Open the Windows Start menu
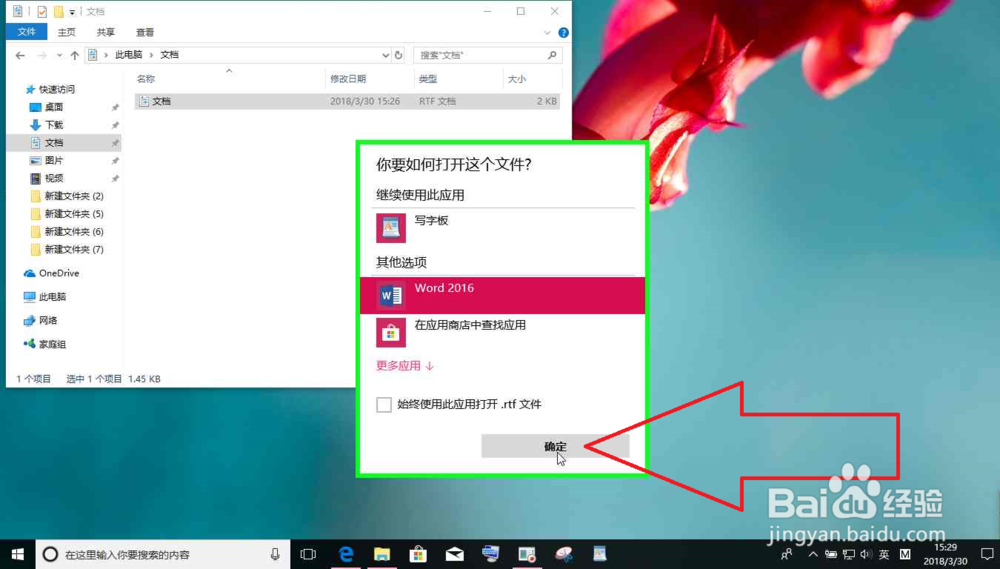The height and width of the screenshot is (569, 1000). [18, 554]
